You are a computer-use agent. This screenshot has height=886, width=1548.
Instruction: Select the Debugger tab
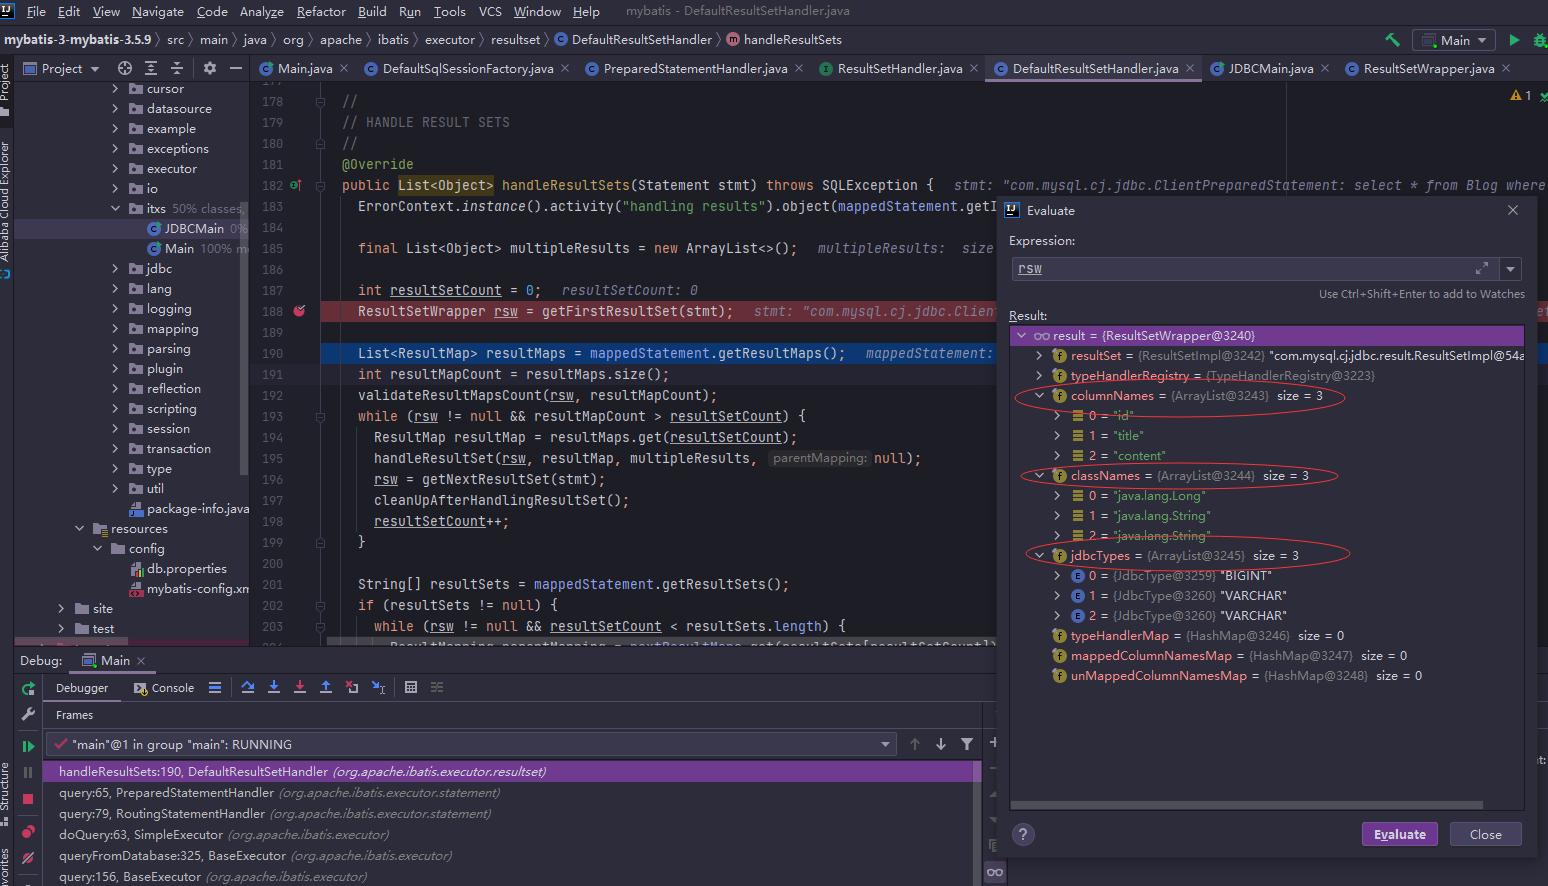pyautogui.click(x=82, y=688)
